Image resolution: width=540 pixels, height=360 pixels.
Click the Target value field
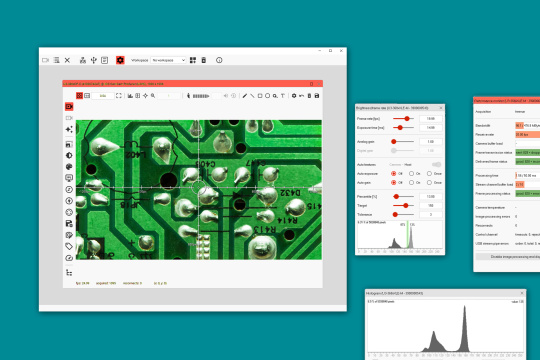tap(430, 206)
